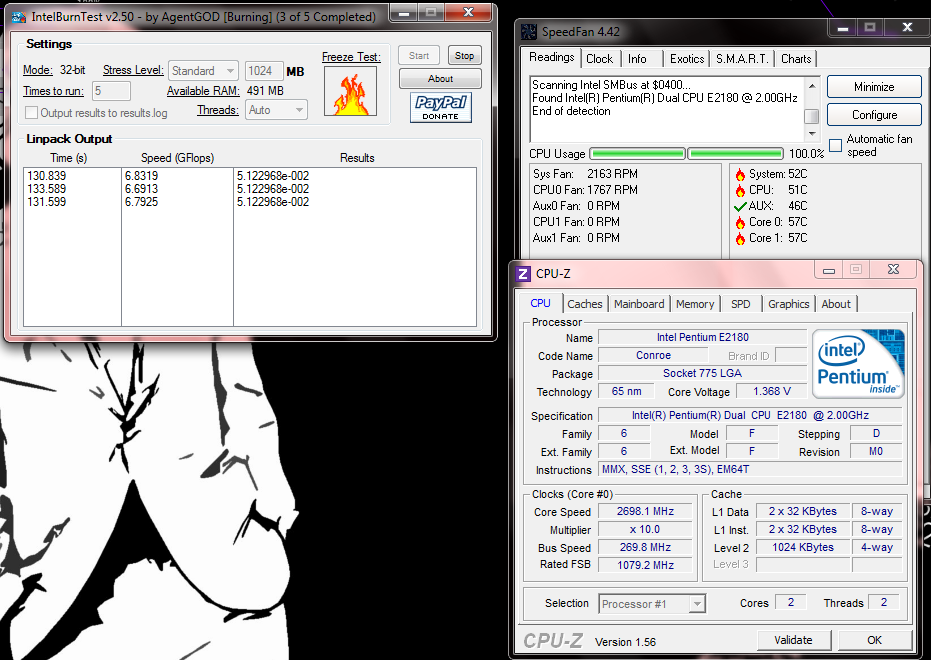Open the Stress Level dropdown
This screenshot has height=660, width=931.
(203, 71)
